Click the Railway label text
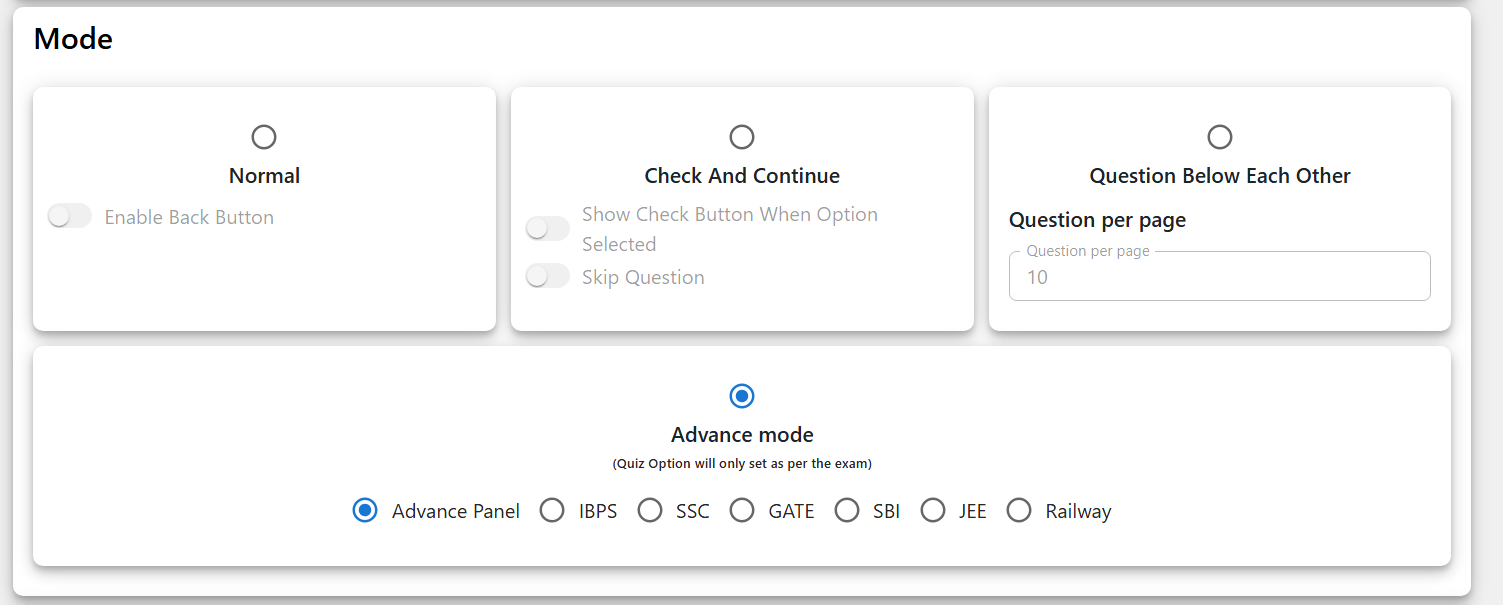 point(1078,511)
